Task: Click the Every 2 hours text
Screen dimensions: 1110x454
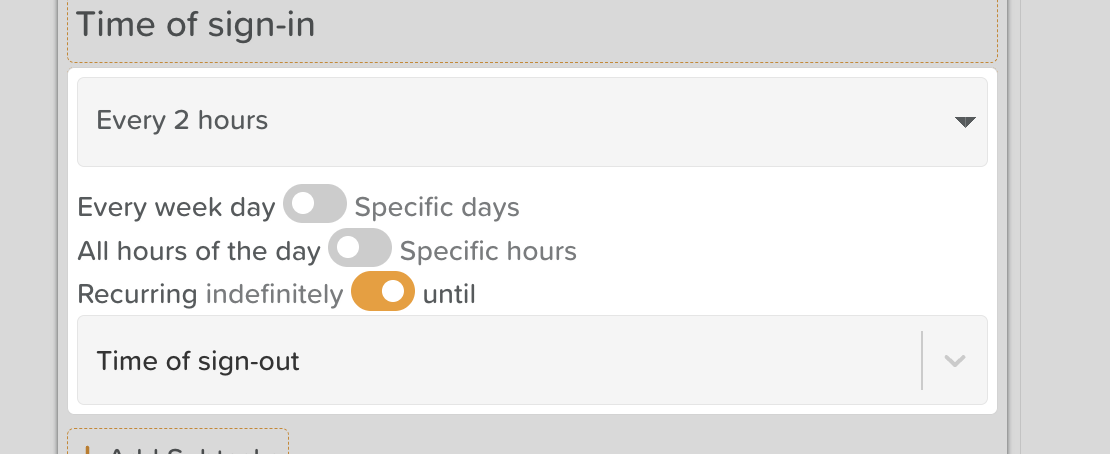Action: [182, 122]
